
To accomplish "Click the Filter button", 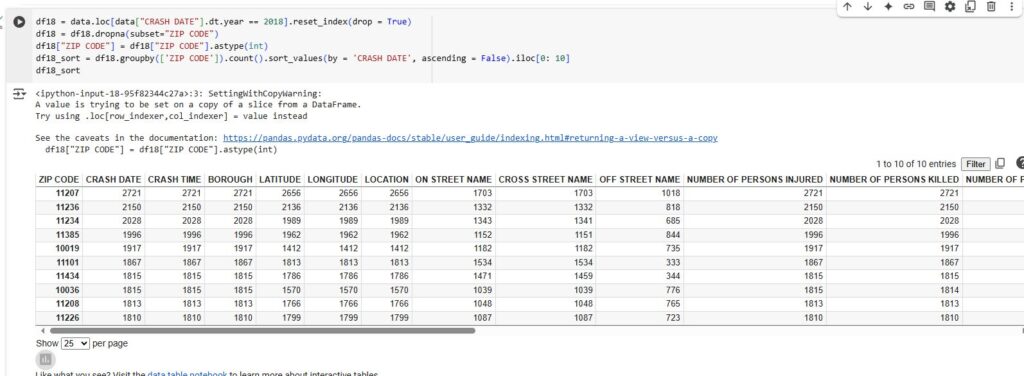I will (x=976, y=164).
